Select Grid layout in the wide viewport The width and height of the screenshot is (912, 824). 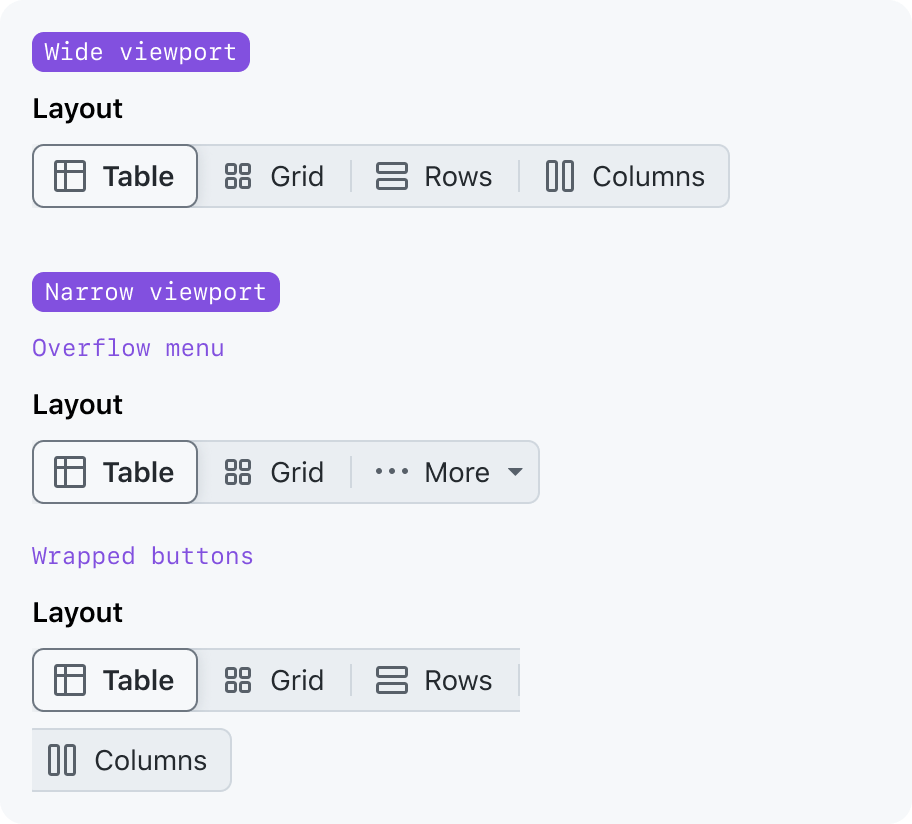pyautogui.click(x=275, y=176)
